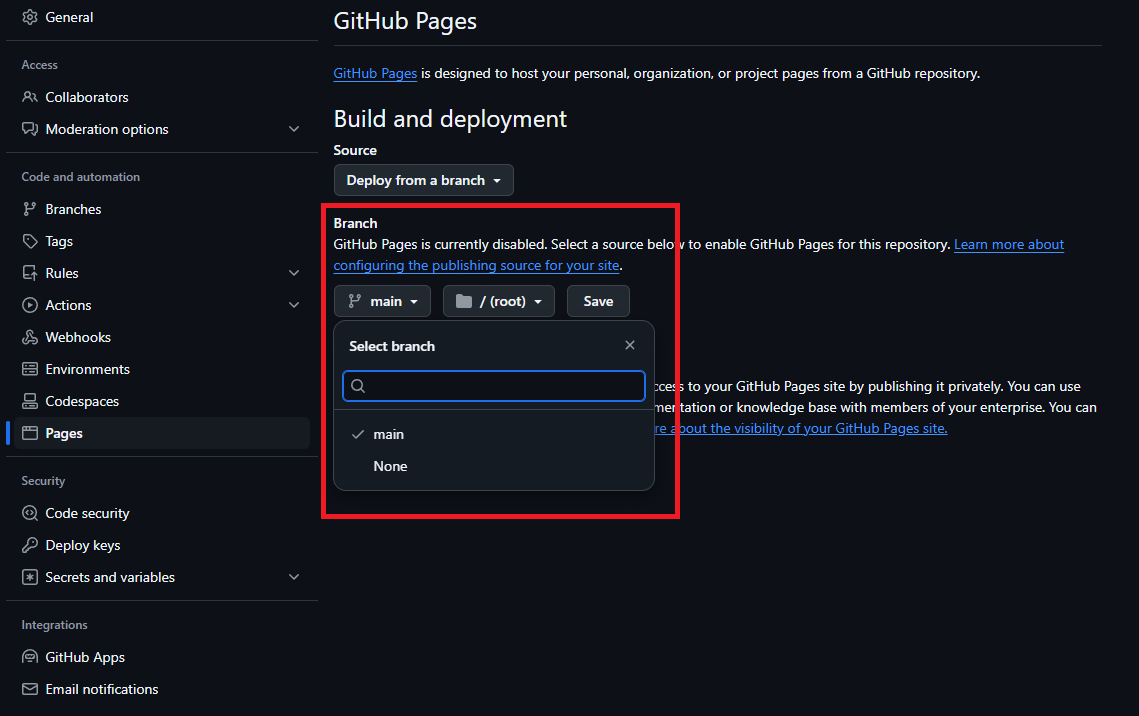
Task: Click the Build and deployment heading
Action: pyautogui.click(x=450, y=119)
